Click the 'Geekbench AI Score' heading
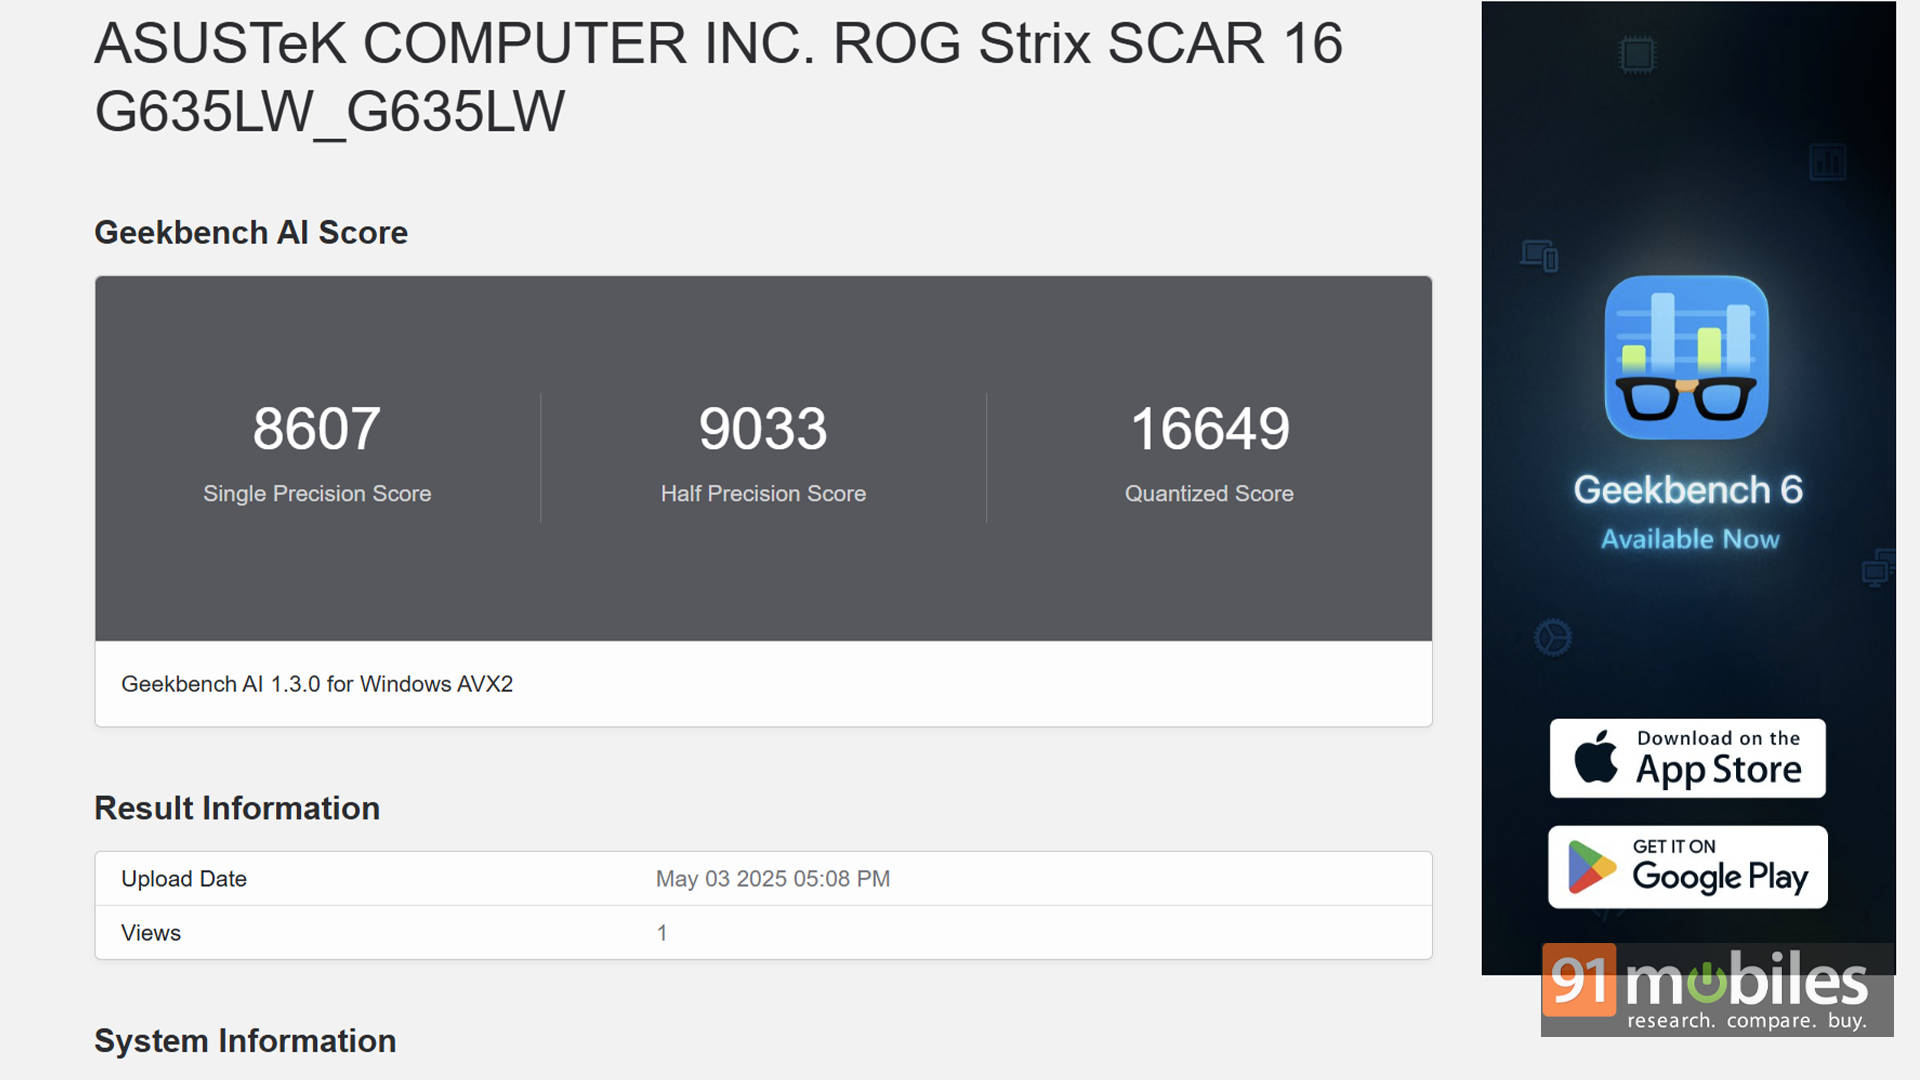Viewport: 1920px width, 1080px height. pos(251,232)
